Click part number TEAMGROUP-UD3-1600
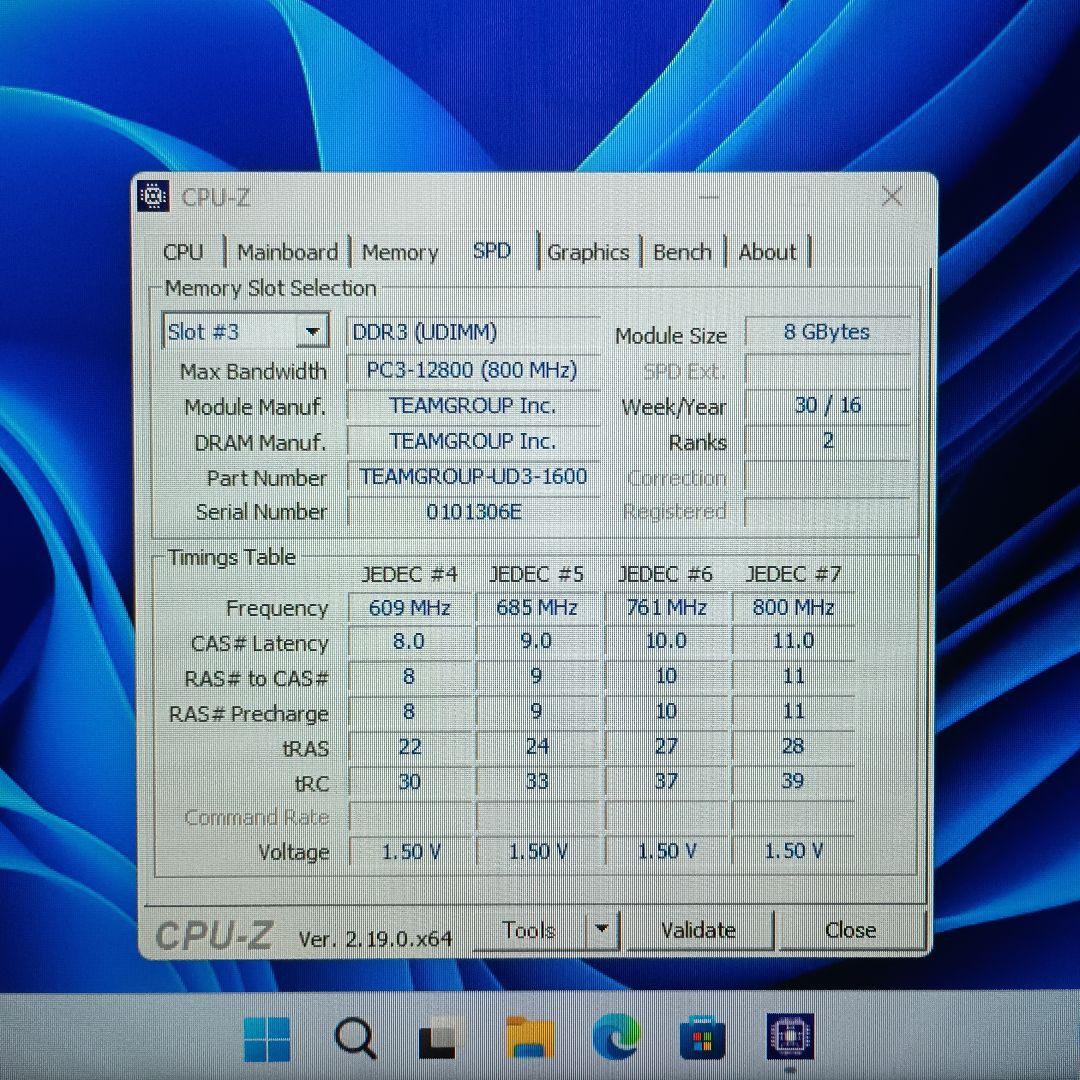1080x1080 pixels. (x=473, y=476)
